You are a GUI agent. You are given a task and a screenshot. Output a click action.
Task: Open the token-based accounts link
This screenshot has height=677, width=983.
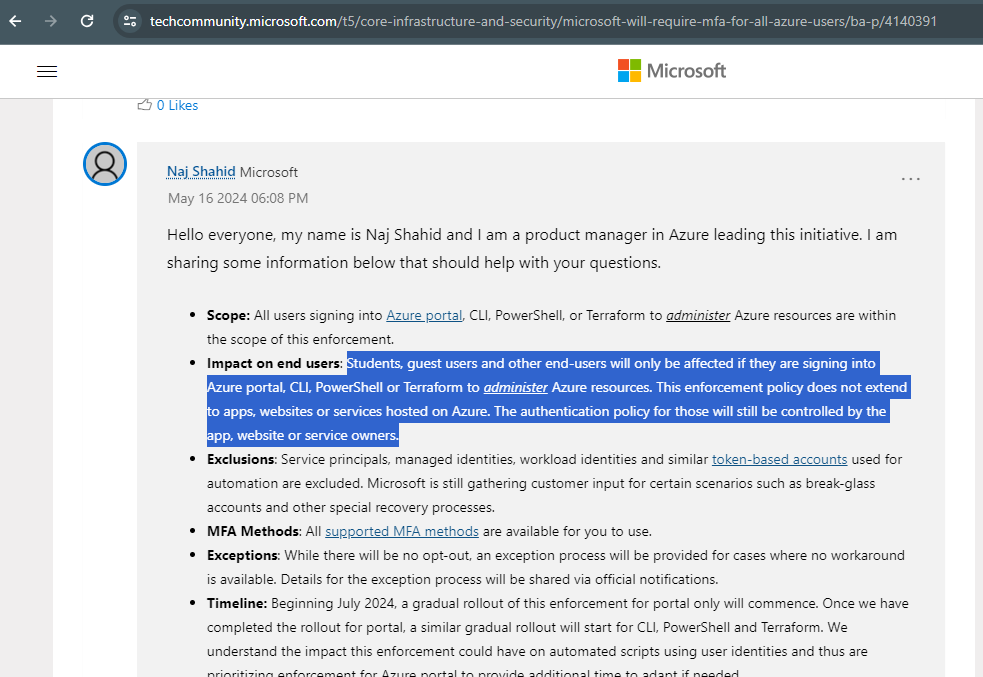[x=779, y=459]
